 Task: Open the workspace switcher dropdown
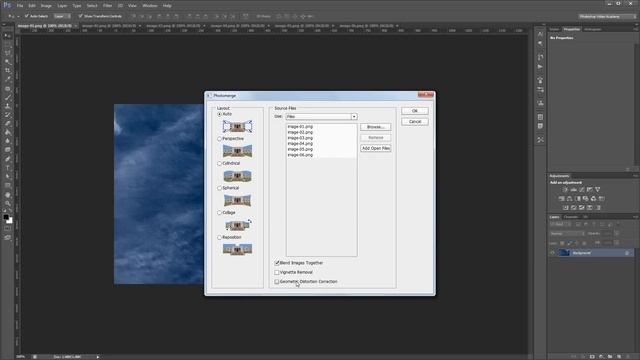pyautogui.click(x=607, y=16)
